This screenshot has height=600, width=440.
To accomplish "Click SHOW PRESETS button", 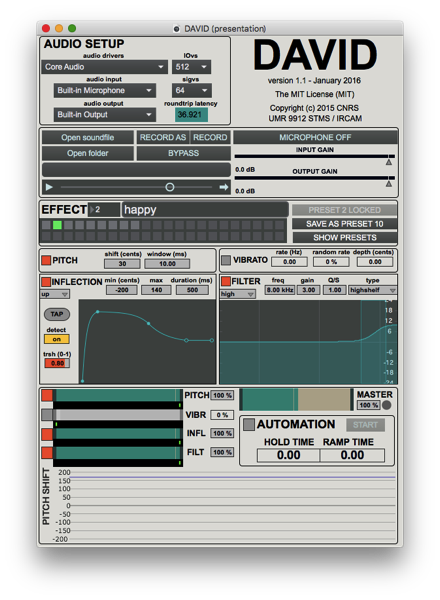I will [x=344, y=238].
